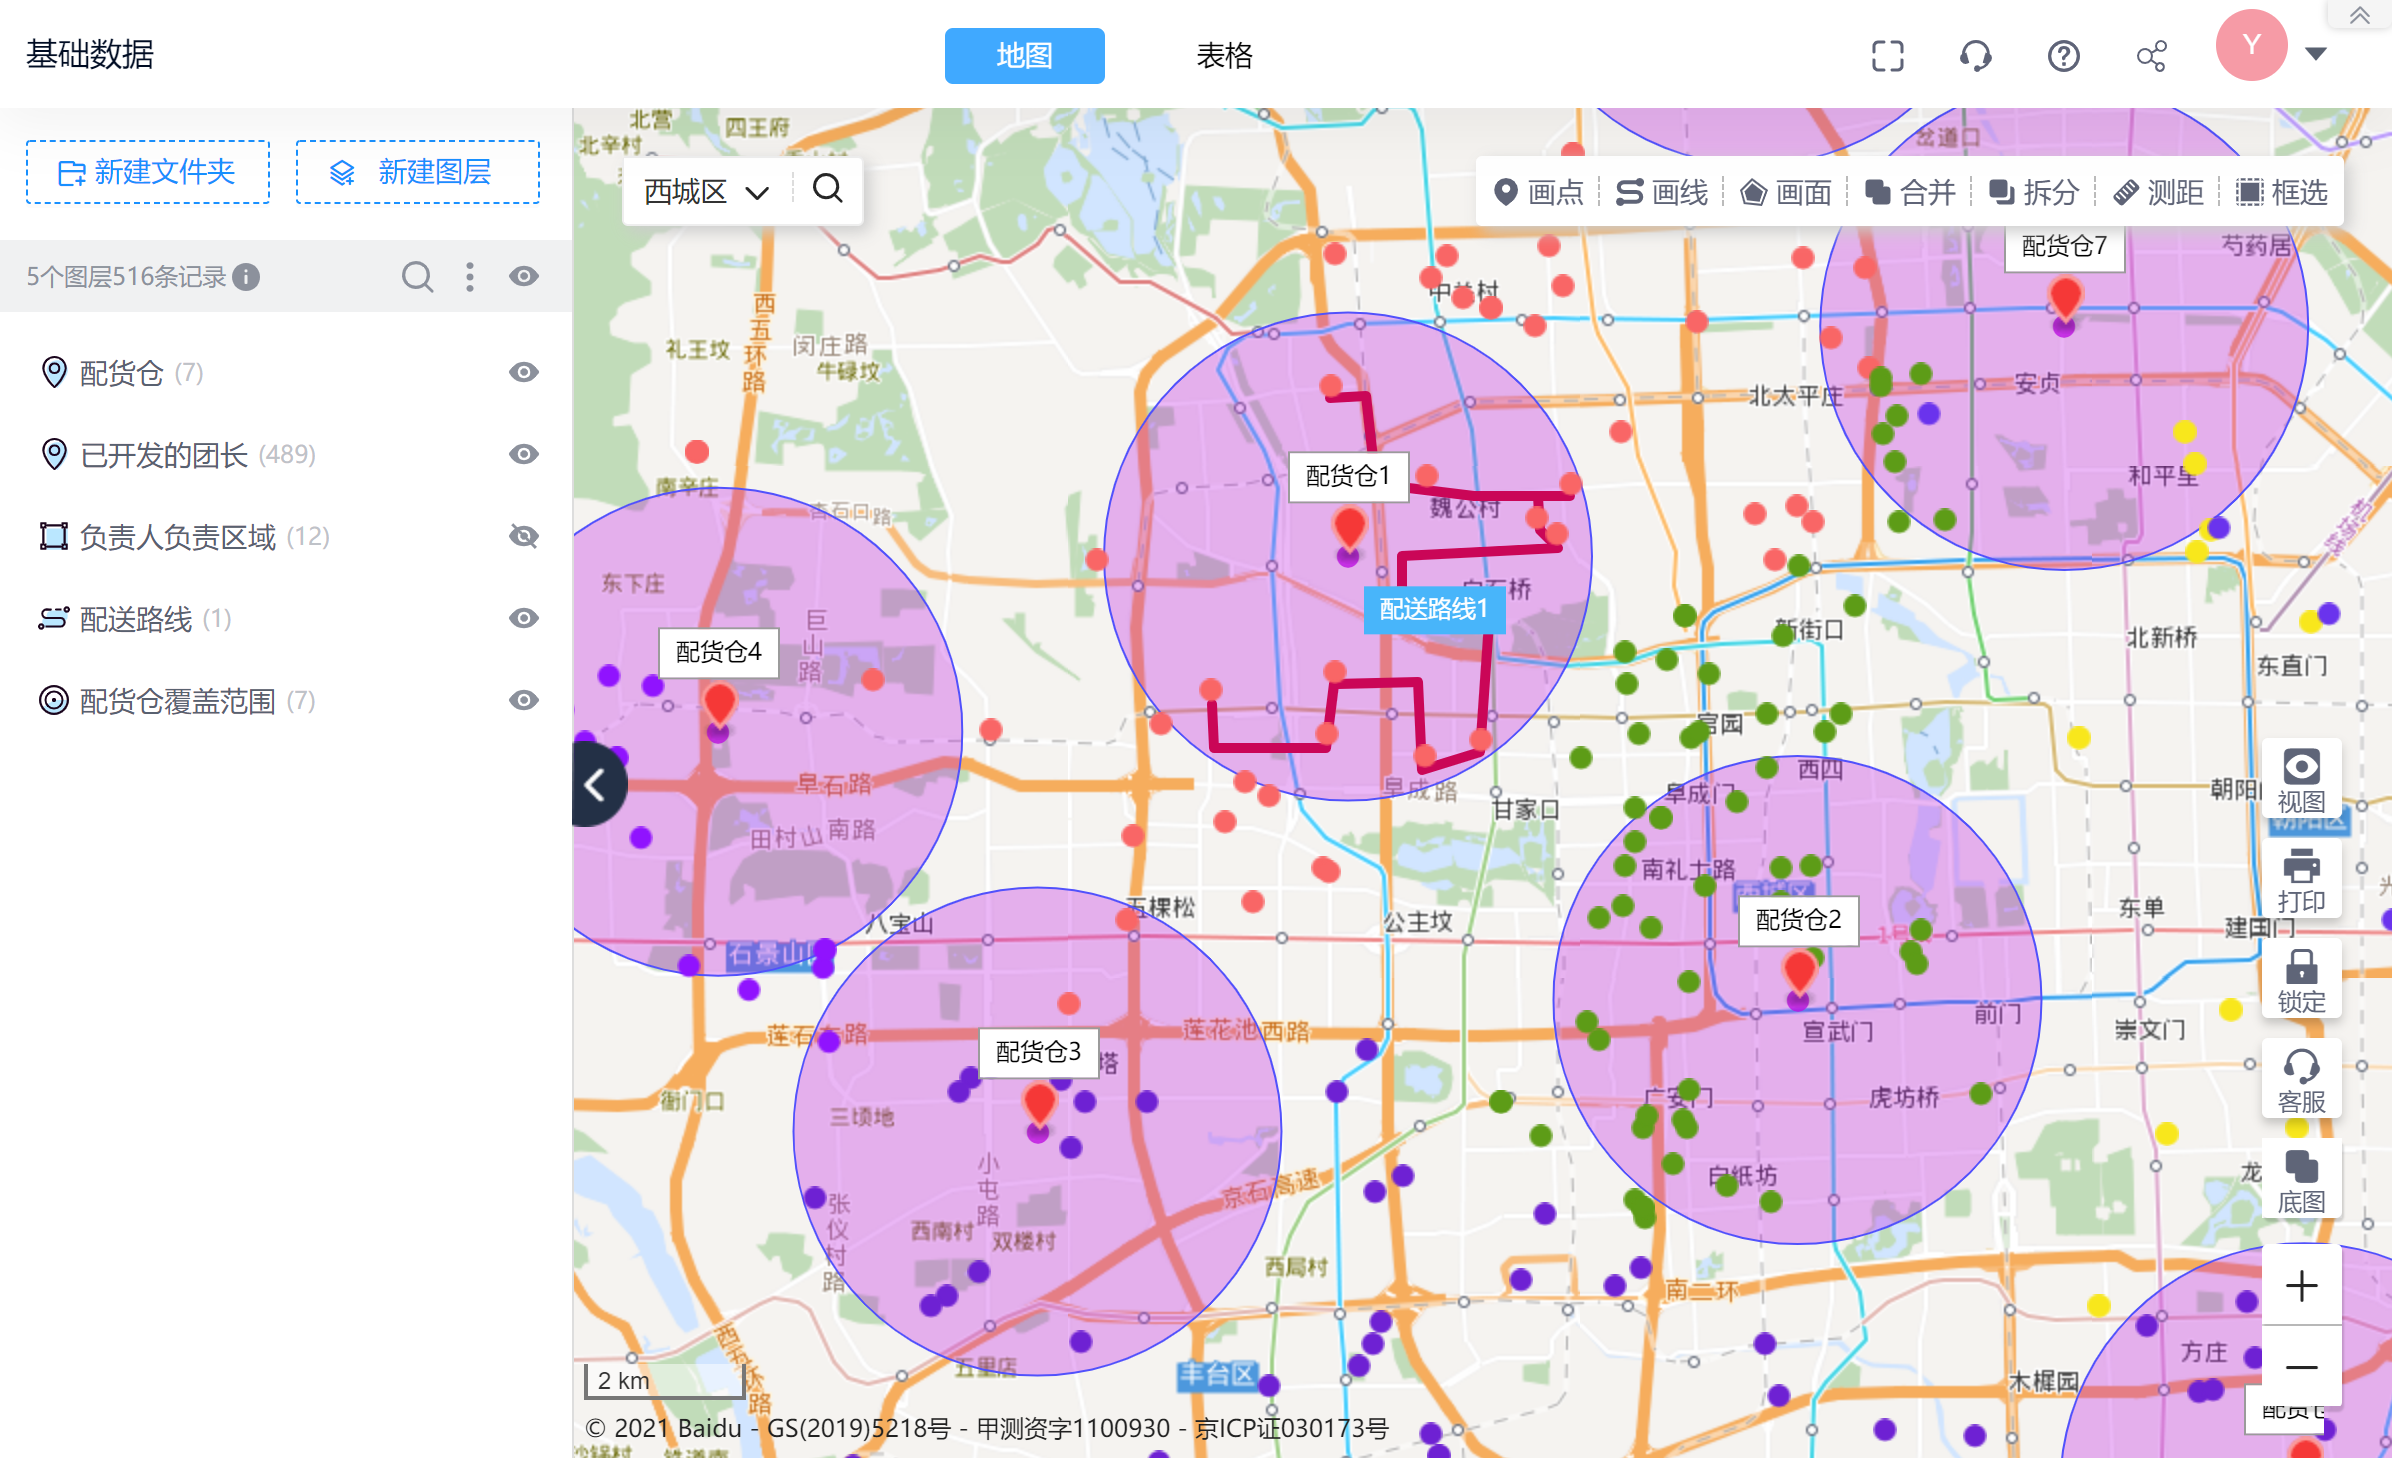Image resolution: width=2392 pixels, height=1458 pixels.
Task: Hide the 已开发的团长 layer
Action: click(x=524, y=454)
